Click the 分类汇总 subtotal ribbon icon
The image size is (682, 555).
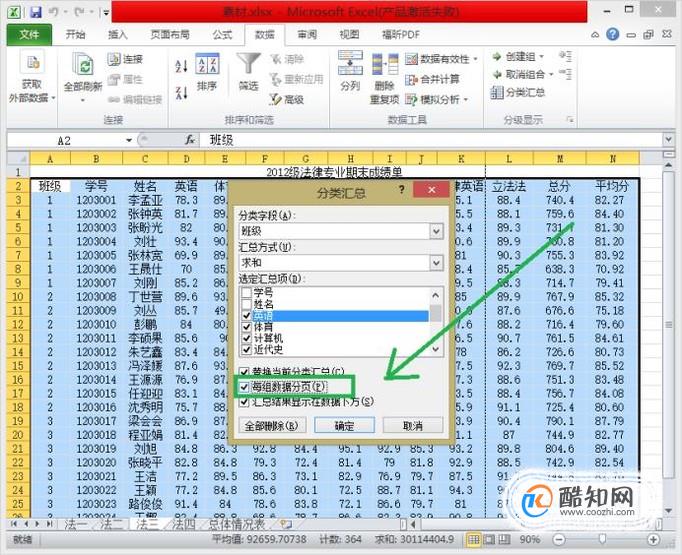click(x=497, y=92)
